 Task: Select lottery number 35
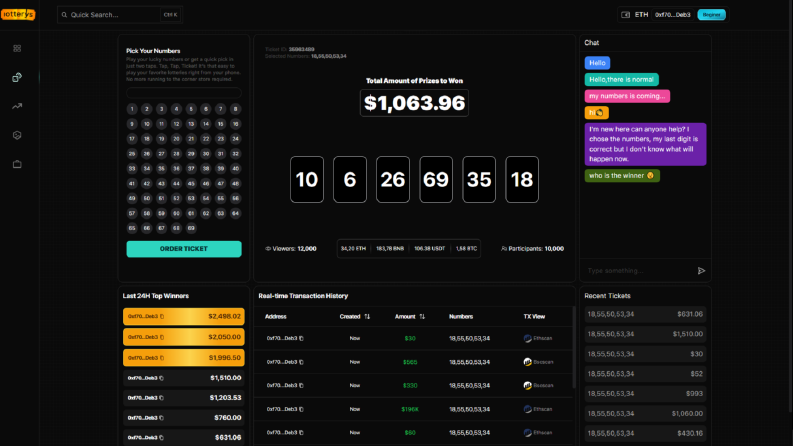point(161,169)
